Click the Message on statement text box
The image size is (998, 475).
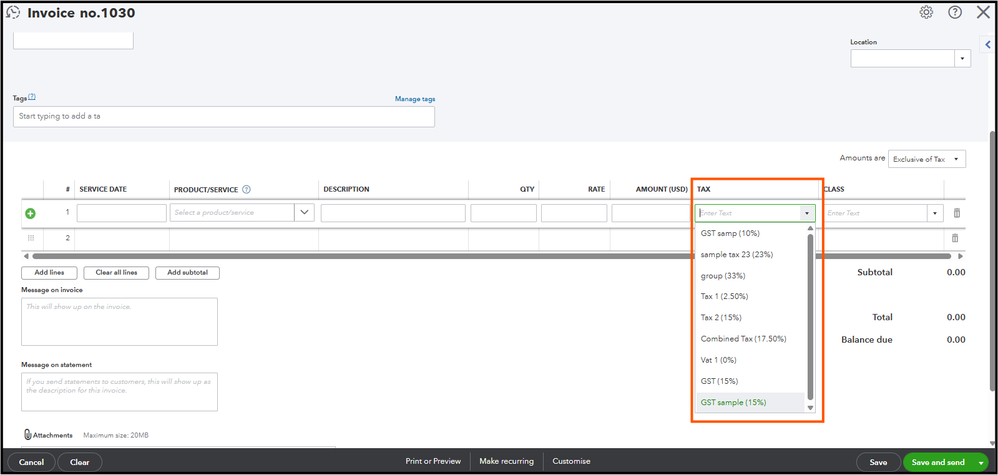120,392
